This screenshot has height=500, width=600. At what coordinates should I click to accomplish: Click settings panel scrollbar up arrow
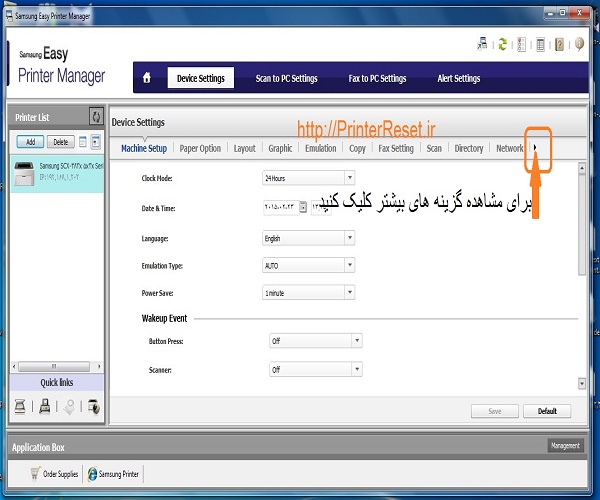click(x=582, y=168)
